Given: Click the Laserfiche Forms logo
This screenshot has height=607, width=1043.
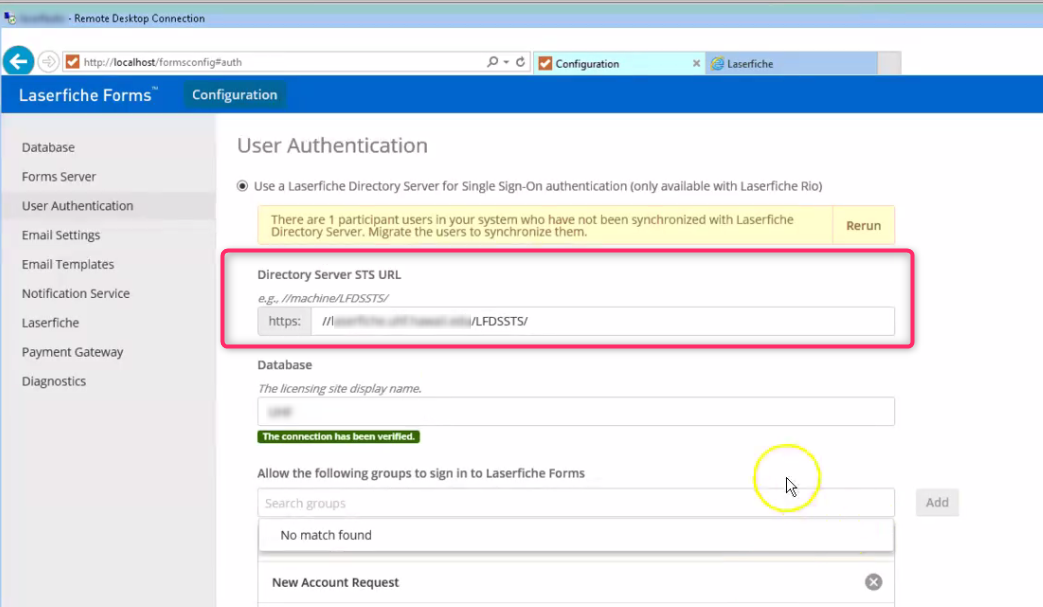Looking at the screenshot, I should point(88,95).
